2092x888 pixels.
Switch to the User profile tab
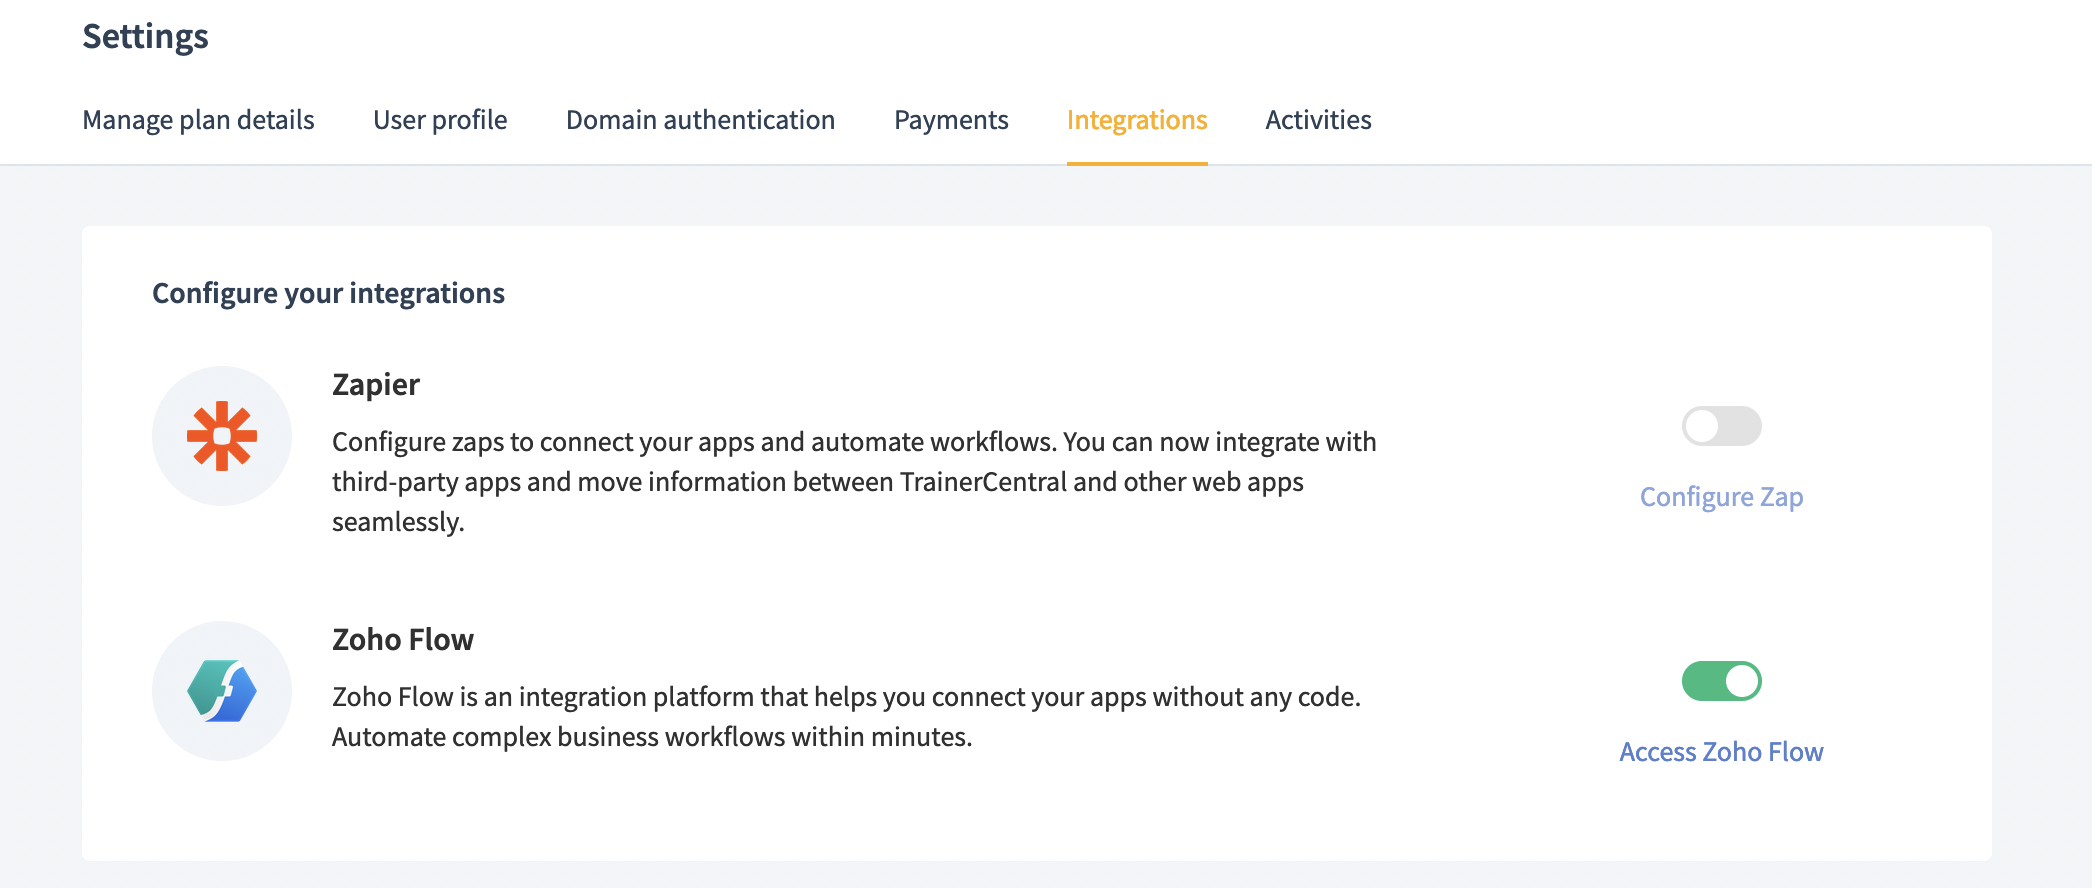(x=440, y=120)
